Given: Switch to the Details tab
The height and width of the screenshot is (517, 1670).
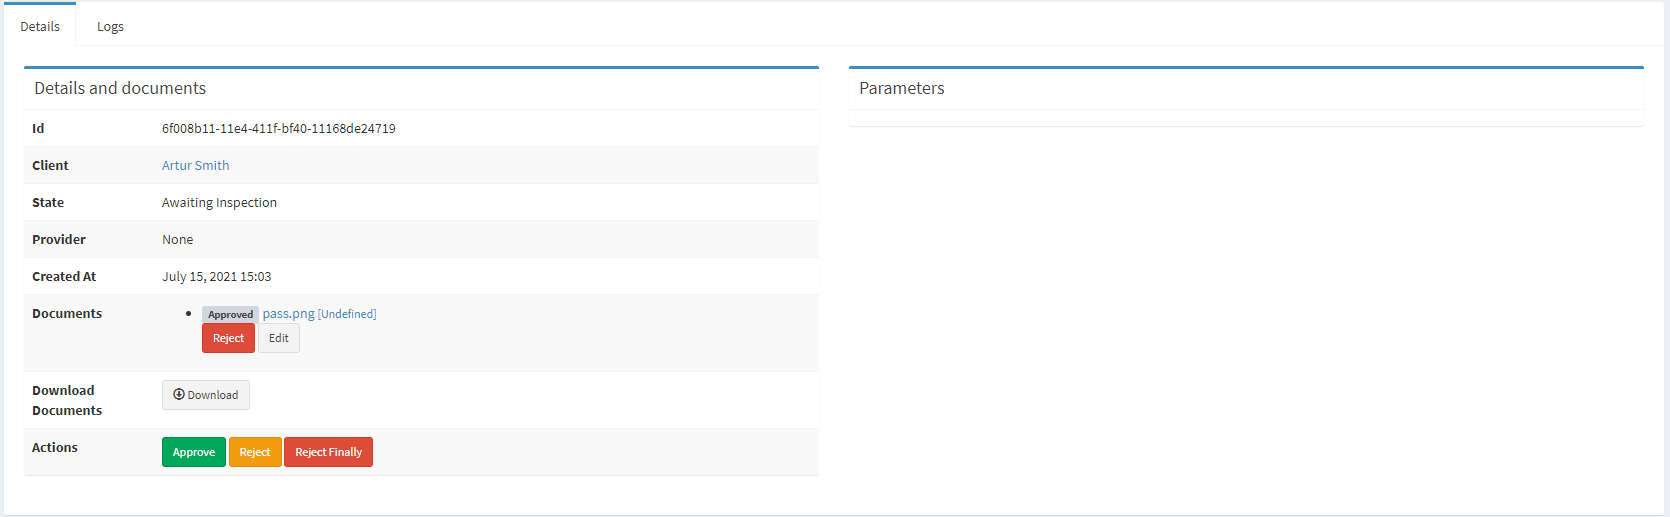Looking at the screenshot, I should point(40,27).
